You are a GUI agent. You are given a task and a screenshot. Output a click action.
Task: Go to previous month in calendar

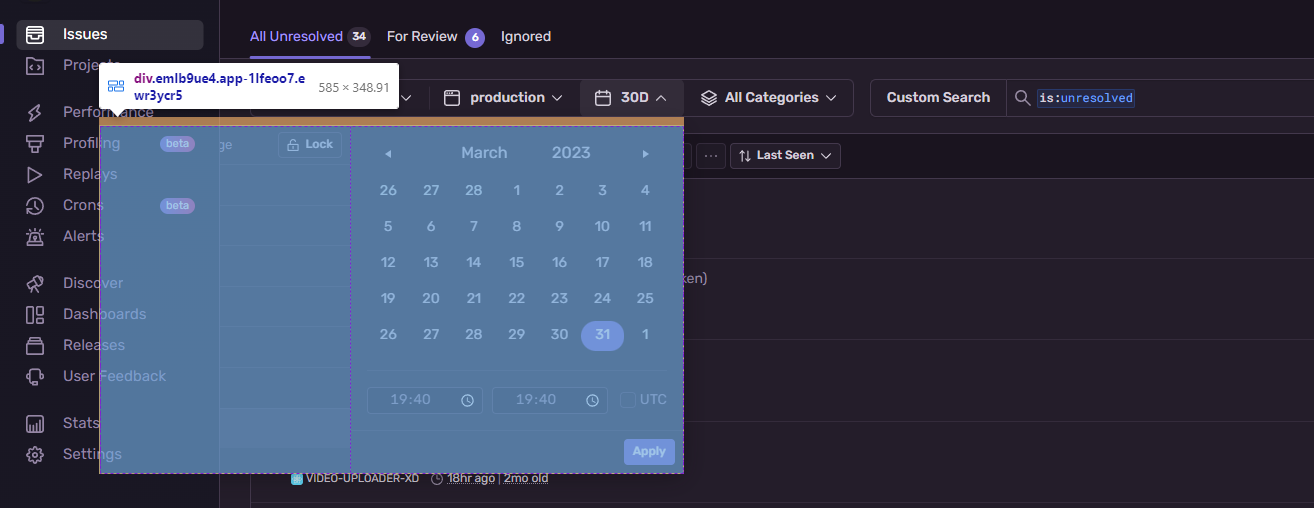click(388, 153)
